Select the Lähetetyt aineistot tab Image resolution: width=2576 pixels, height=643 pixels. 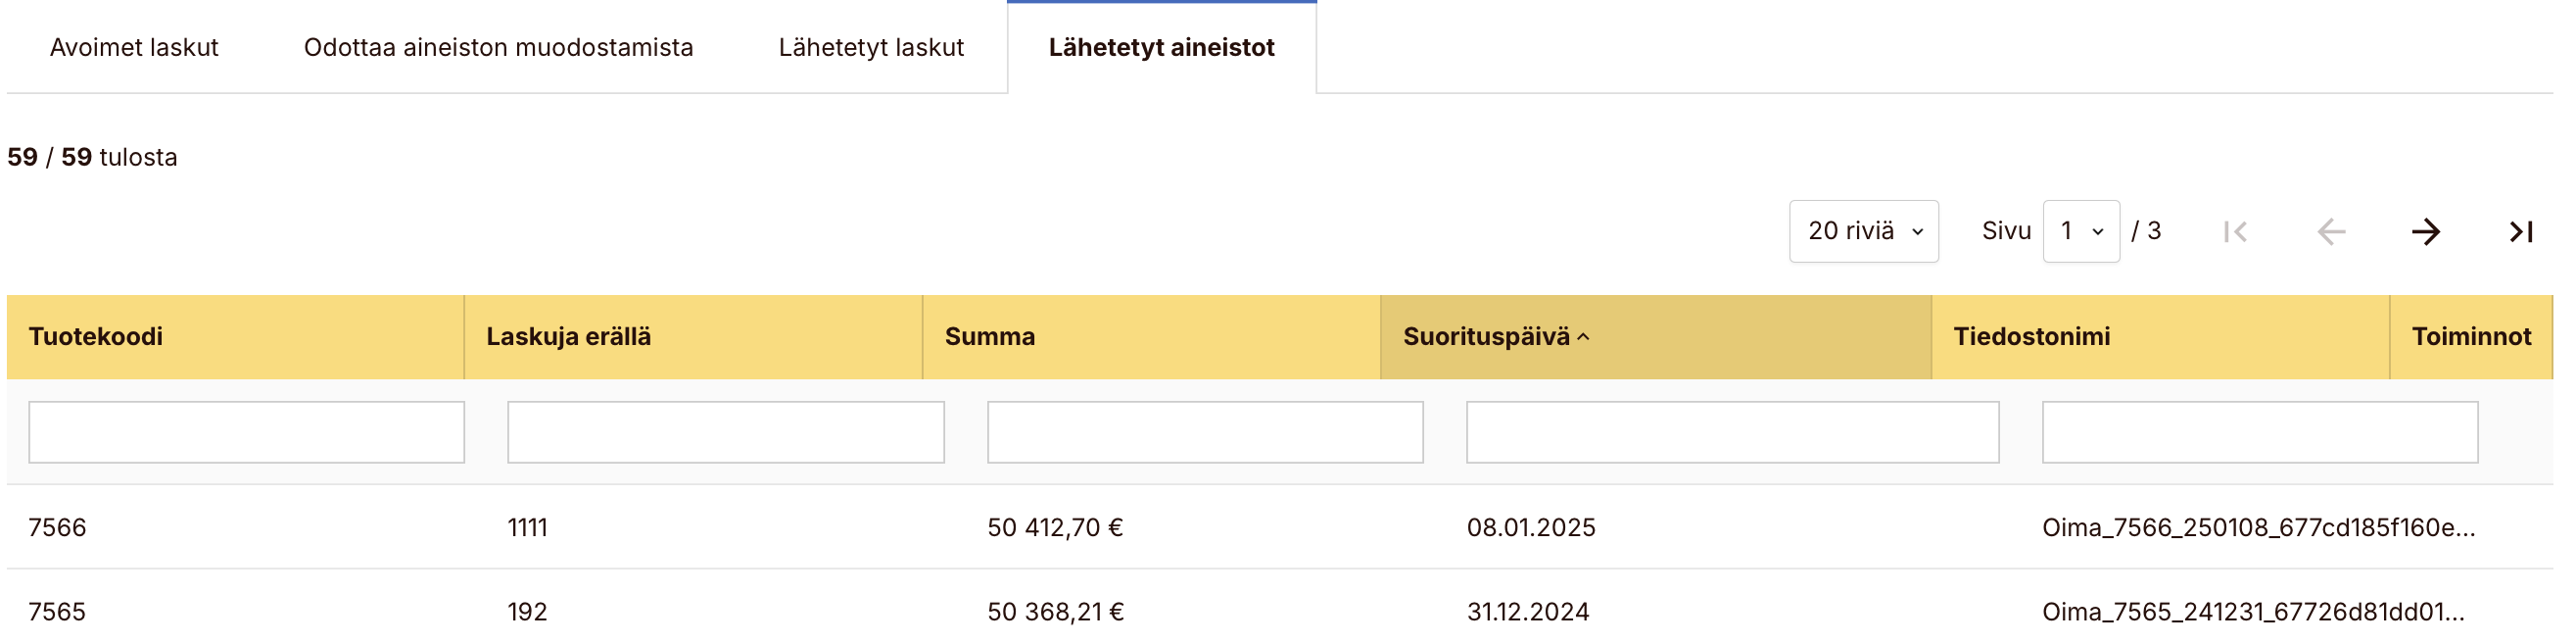coord(1161,47)
